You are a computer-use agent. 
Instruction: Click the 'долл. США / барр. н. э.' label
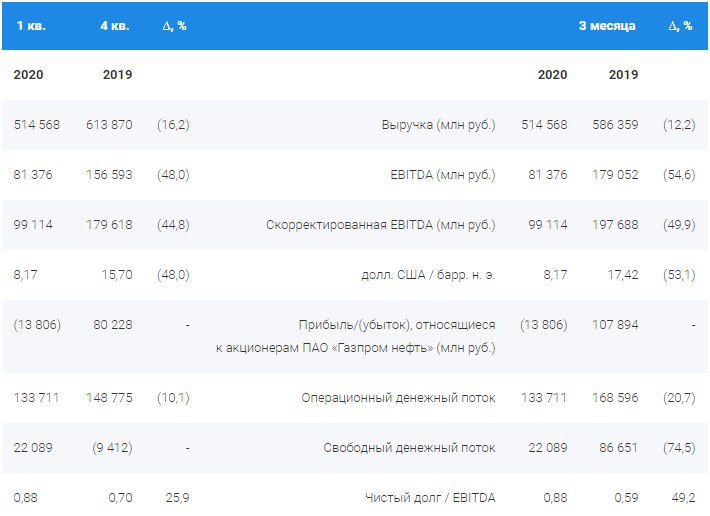428,275
